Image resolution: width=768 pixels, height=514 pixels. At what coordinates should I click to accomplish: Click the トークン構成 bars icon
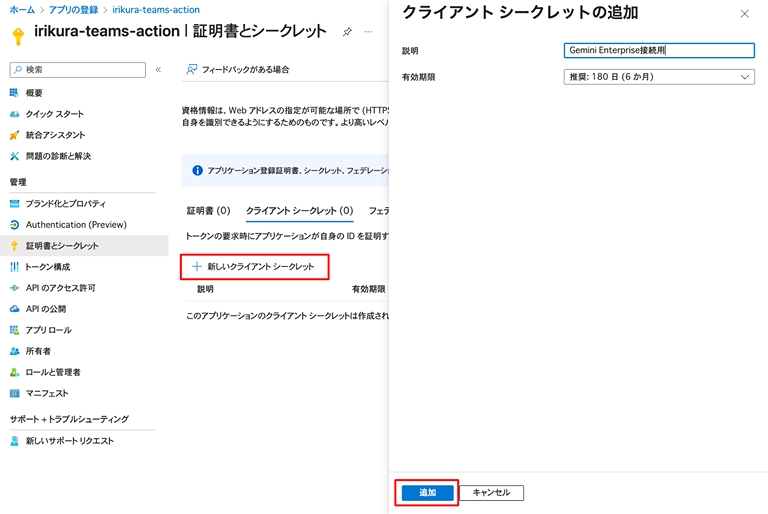click(x=14, y=267)
